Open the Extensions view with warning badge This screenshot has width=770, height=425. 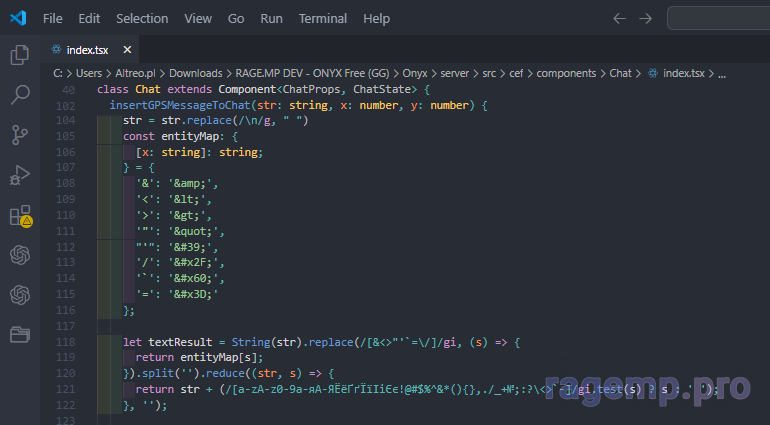[x=20, y=215]
